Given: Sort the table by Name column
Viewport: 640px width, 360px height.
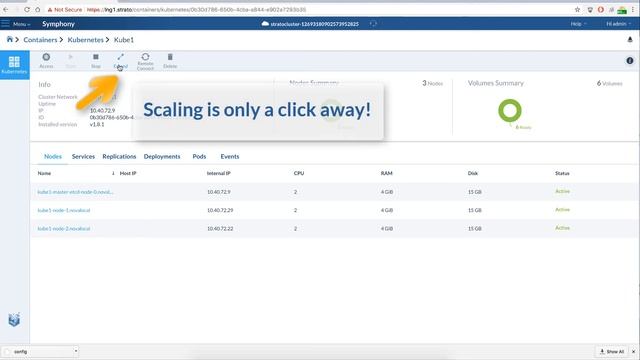Looking at the screenshot, I should pos(44,173).
